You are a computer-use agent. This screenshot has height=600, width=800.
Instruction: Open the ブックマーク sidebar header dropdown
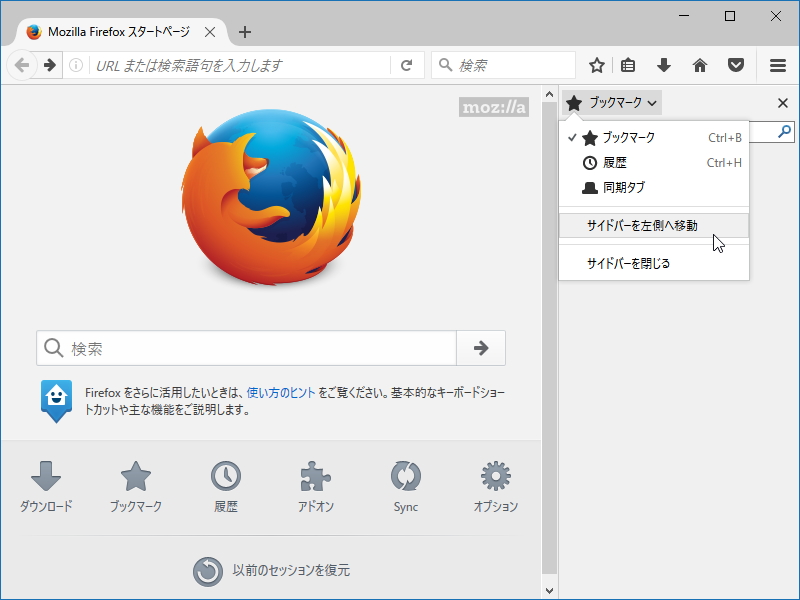click(x=611, y=102)
